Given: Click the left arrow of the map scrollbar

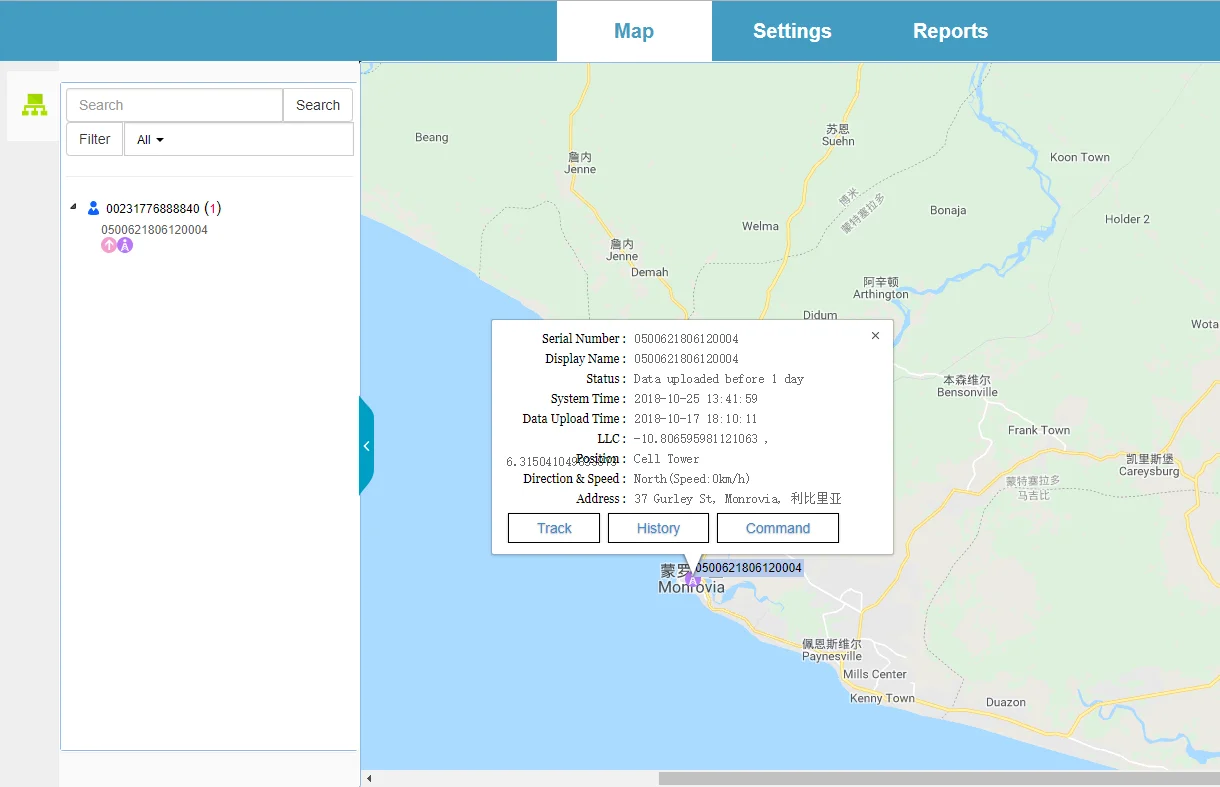Looking at the screenshot, I should [x=368, y=778].
